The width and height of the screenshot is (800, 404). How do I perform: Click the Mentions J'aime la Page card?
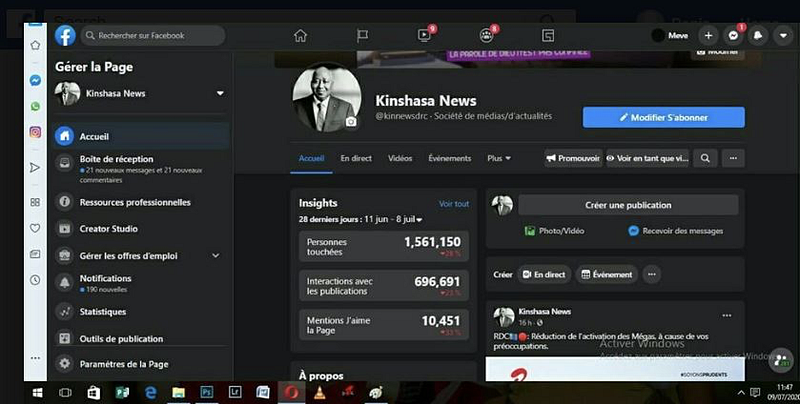[x=384, y=325]
